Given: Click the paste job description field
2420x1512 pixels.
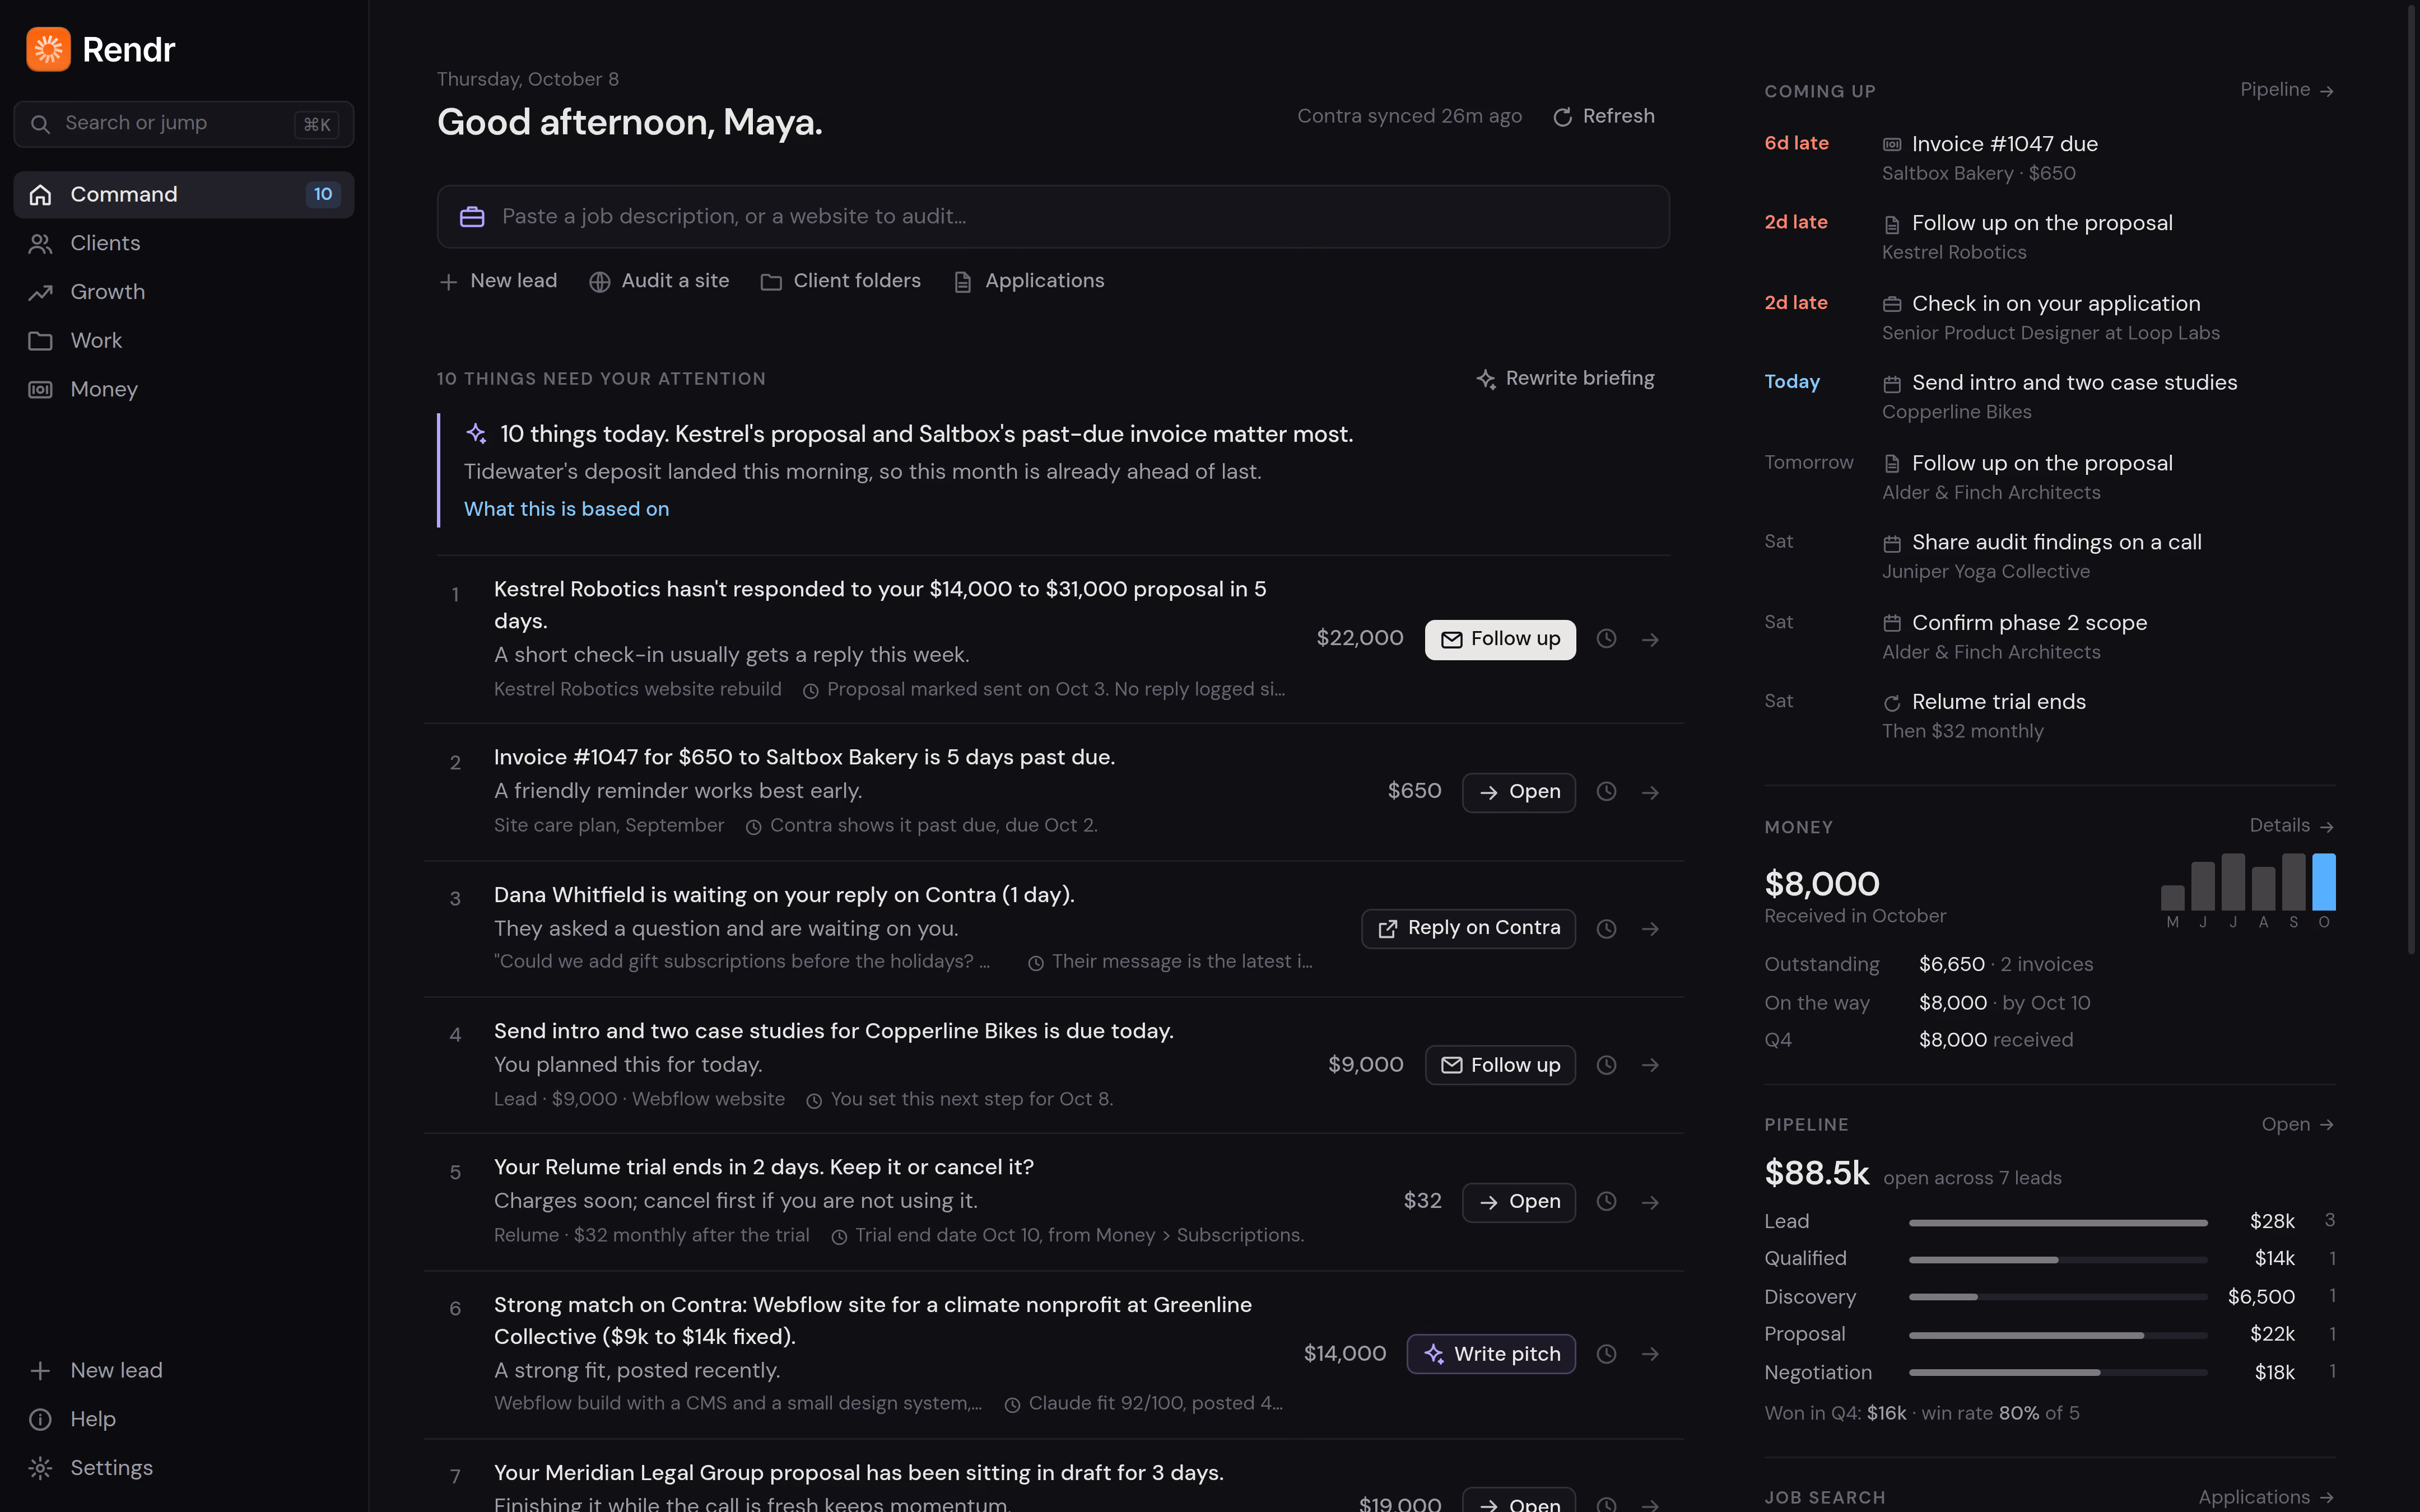Looking at the screenshot, I should coord(1053,217).
